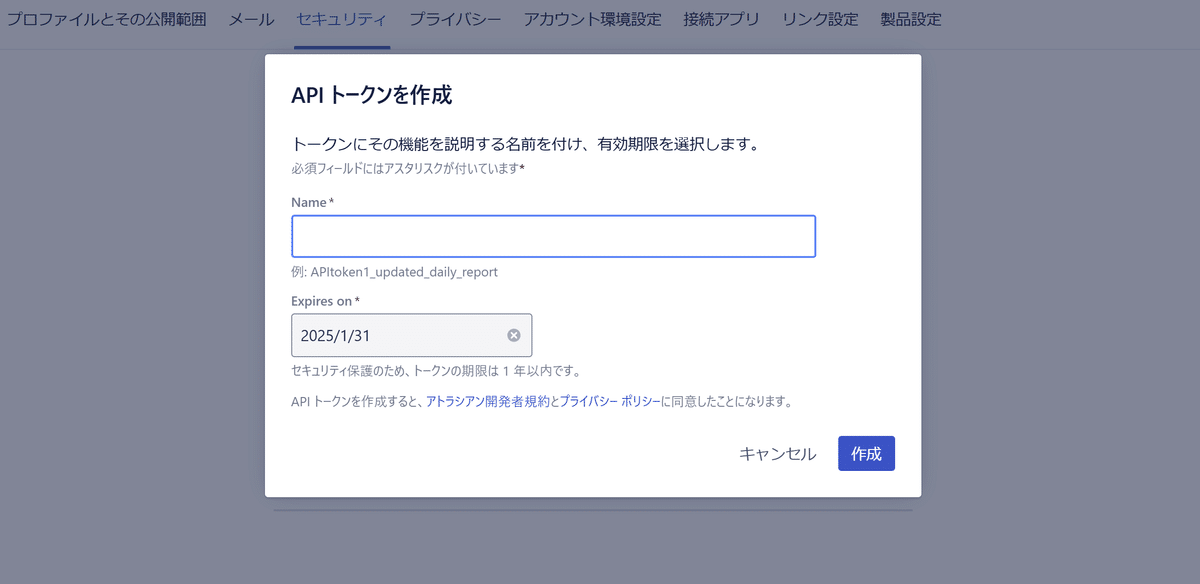Screen dimensions: 1200x584
Task: Click the 作成 button to create the token
Action: coord(866,454)
